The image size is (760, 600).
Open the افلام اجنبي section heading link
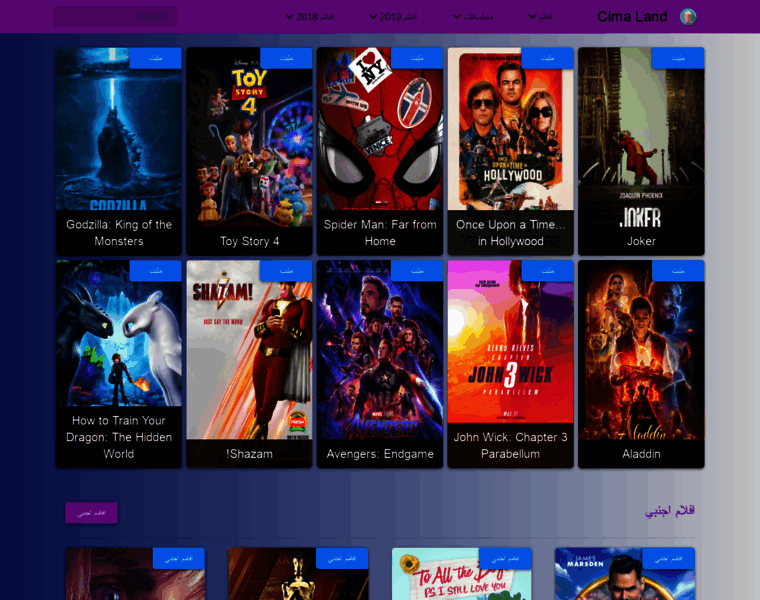(x=670, y=511)
